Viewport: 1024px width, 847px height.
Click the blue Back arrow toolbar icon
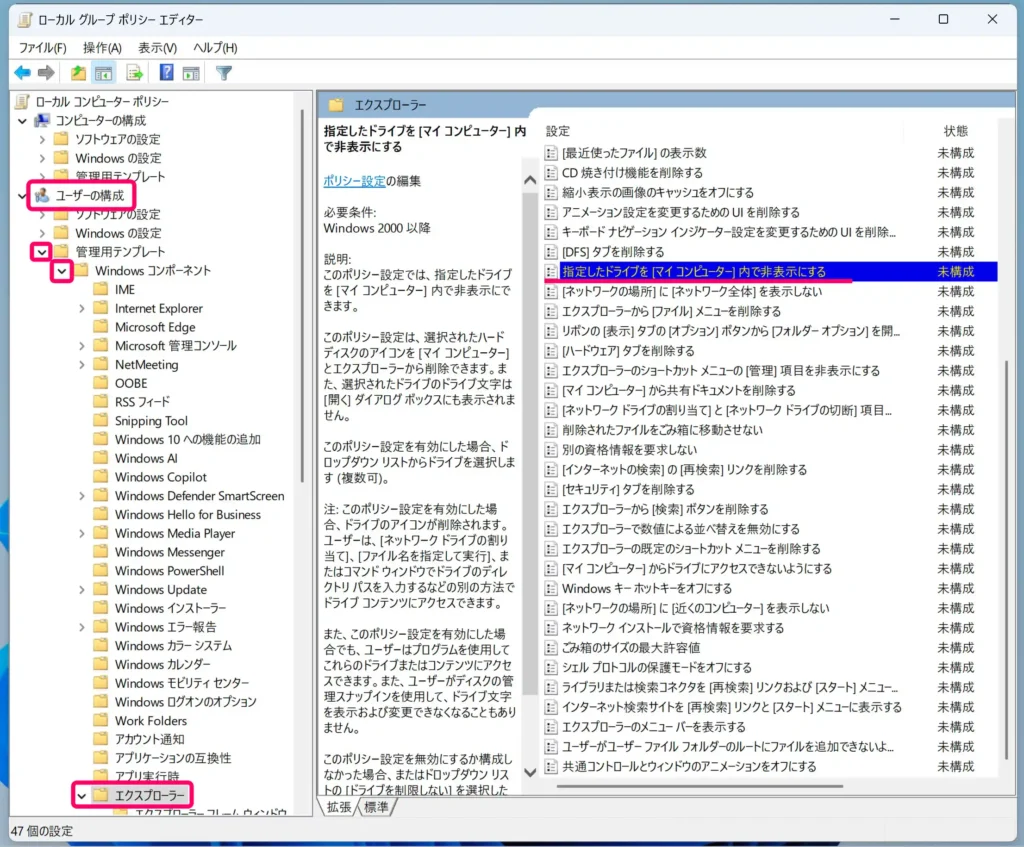[22, 73]
